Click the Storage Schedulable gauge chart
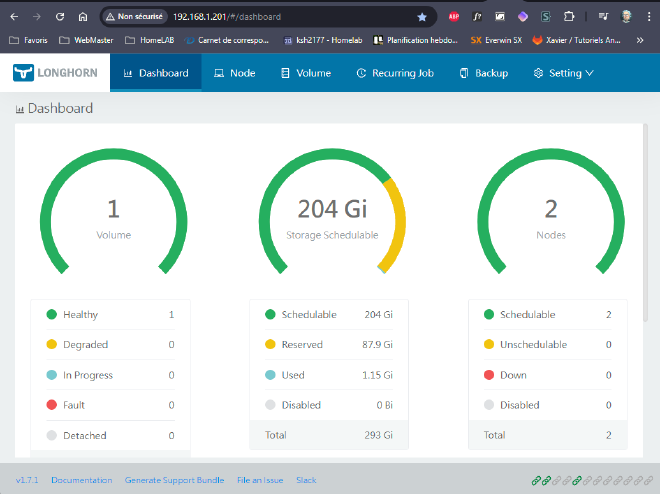 click(x=332, y=210)
